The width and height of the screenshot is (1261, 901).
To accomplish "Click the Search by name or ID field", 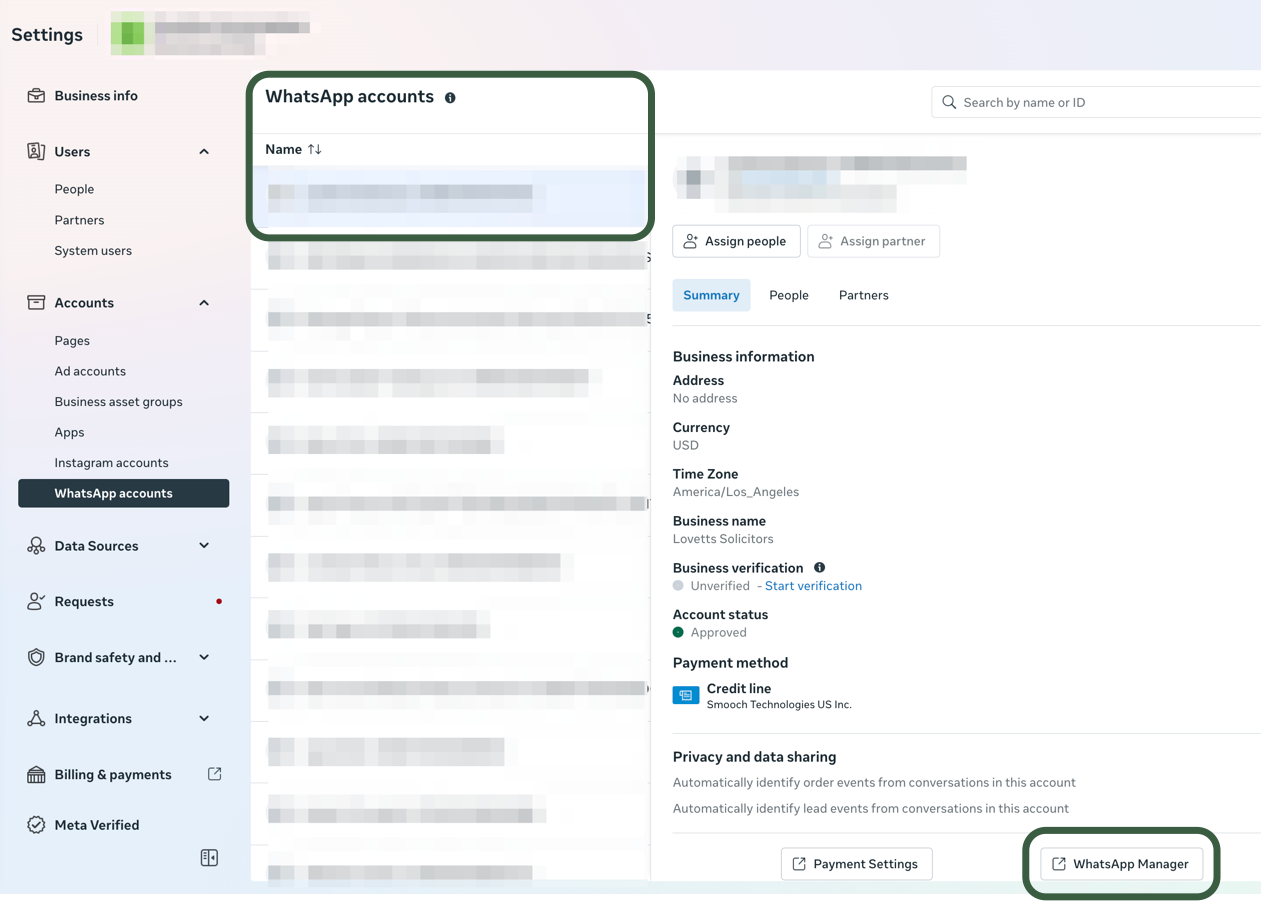I will (1100, 102).
